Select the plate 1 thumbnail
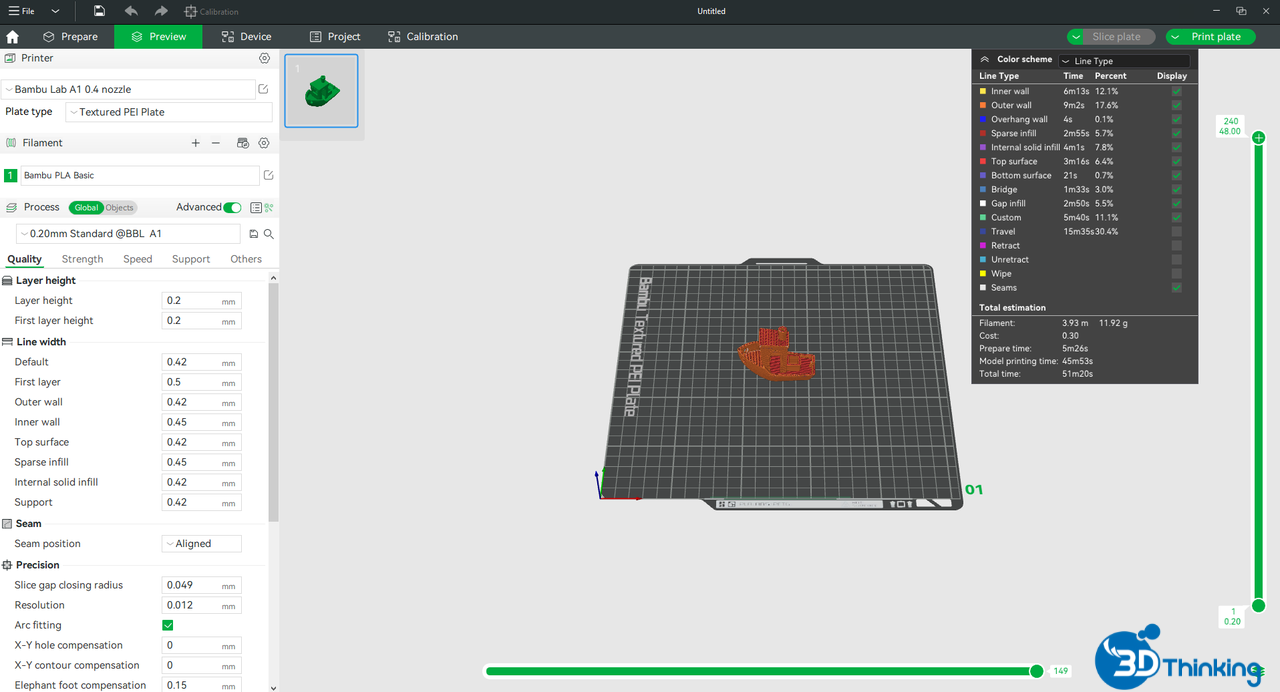 point(321,91)
